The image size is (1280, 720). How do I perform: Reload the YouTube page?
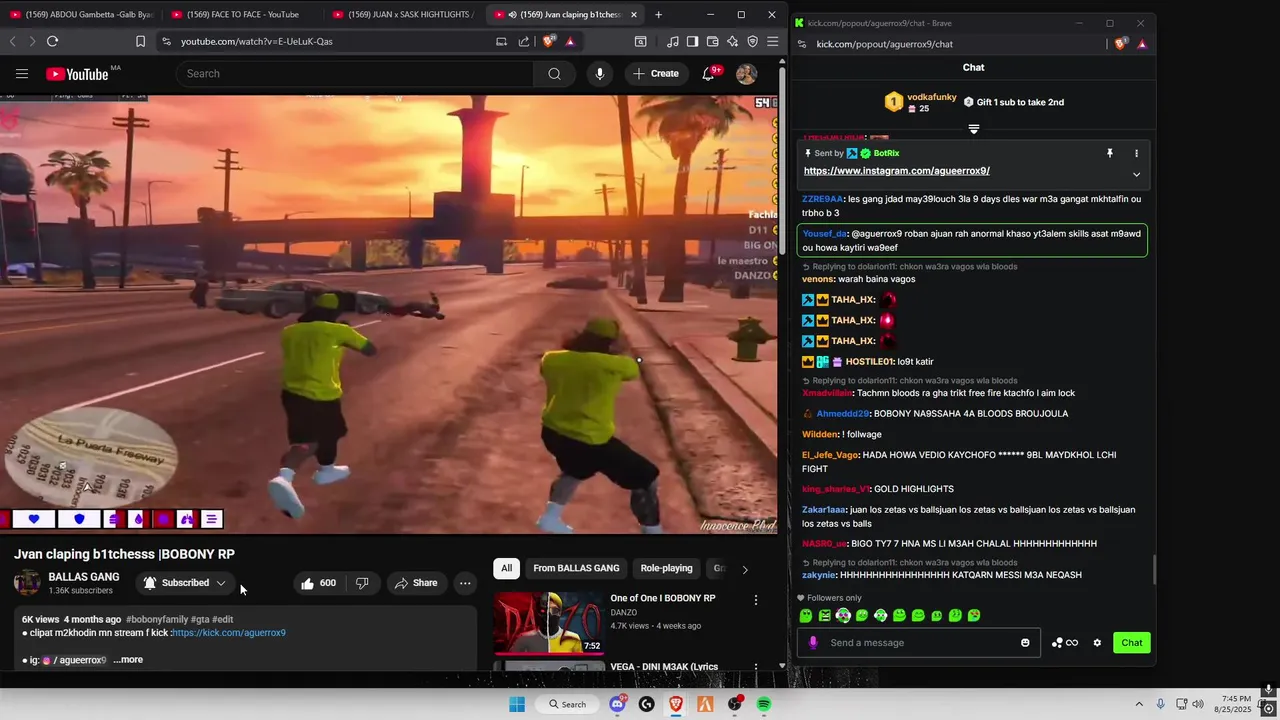point(52,41)
